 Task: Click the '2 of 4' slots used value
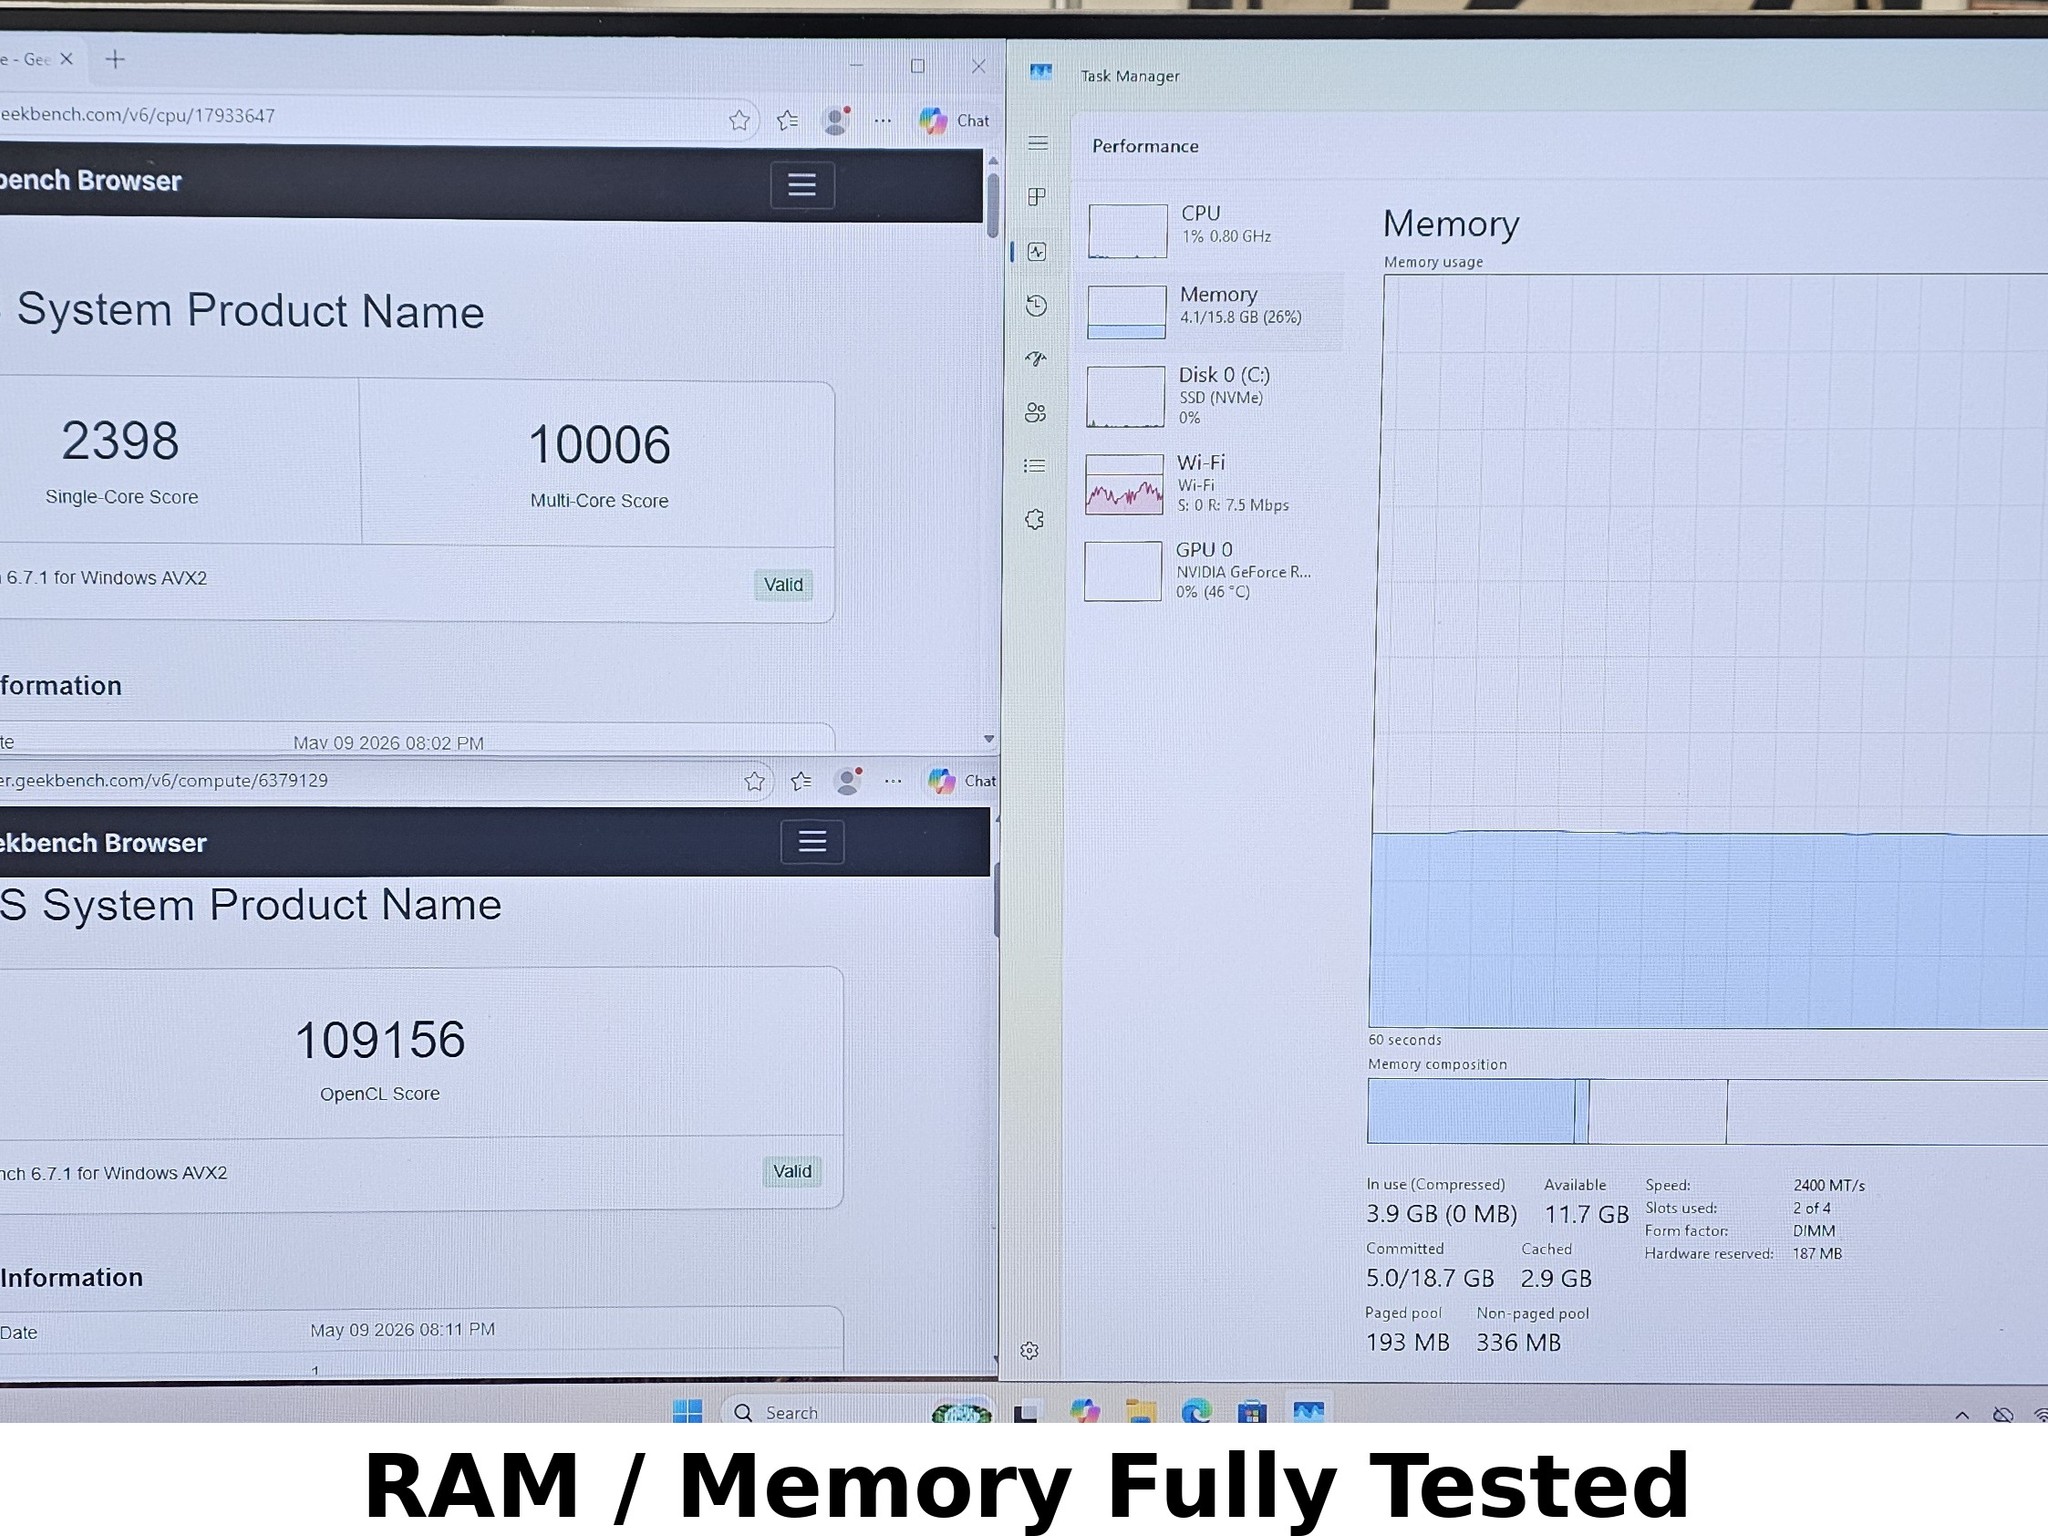tap(1812, 1208)
